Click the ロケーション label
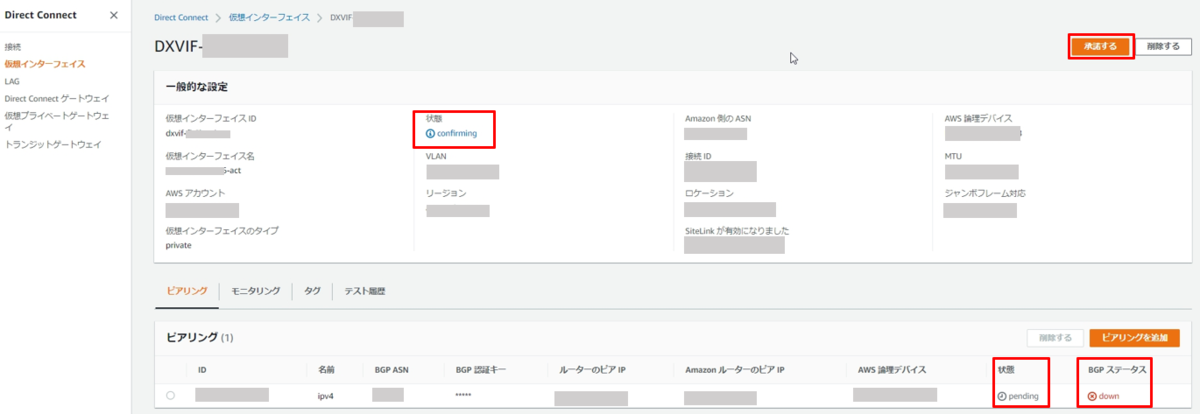1200x414 pixels. coord(710,193)
